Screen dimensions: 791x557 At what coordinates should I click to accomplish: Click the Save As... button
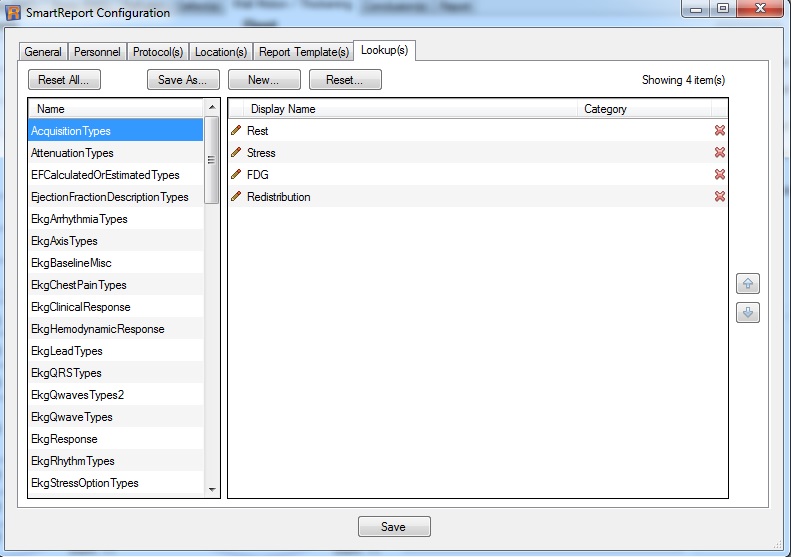click(183, 80)
